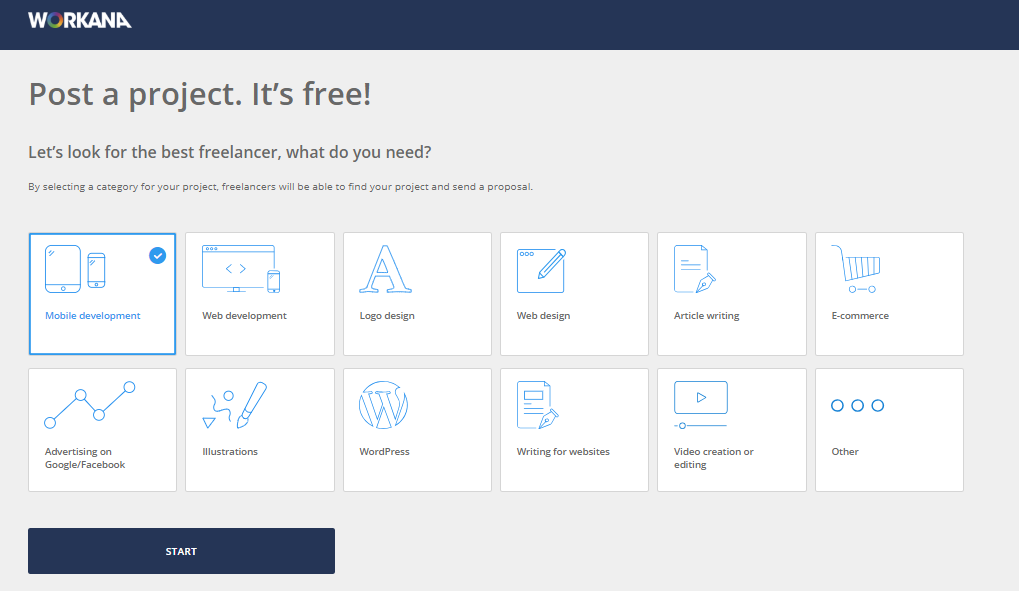1019x591 pixels.
Task: Select the Web development label
Action: [244, 316]
